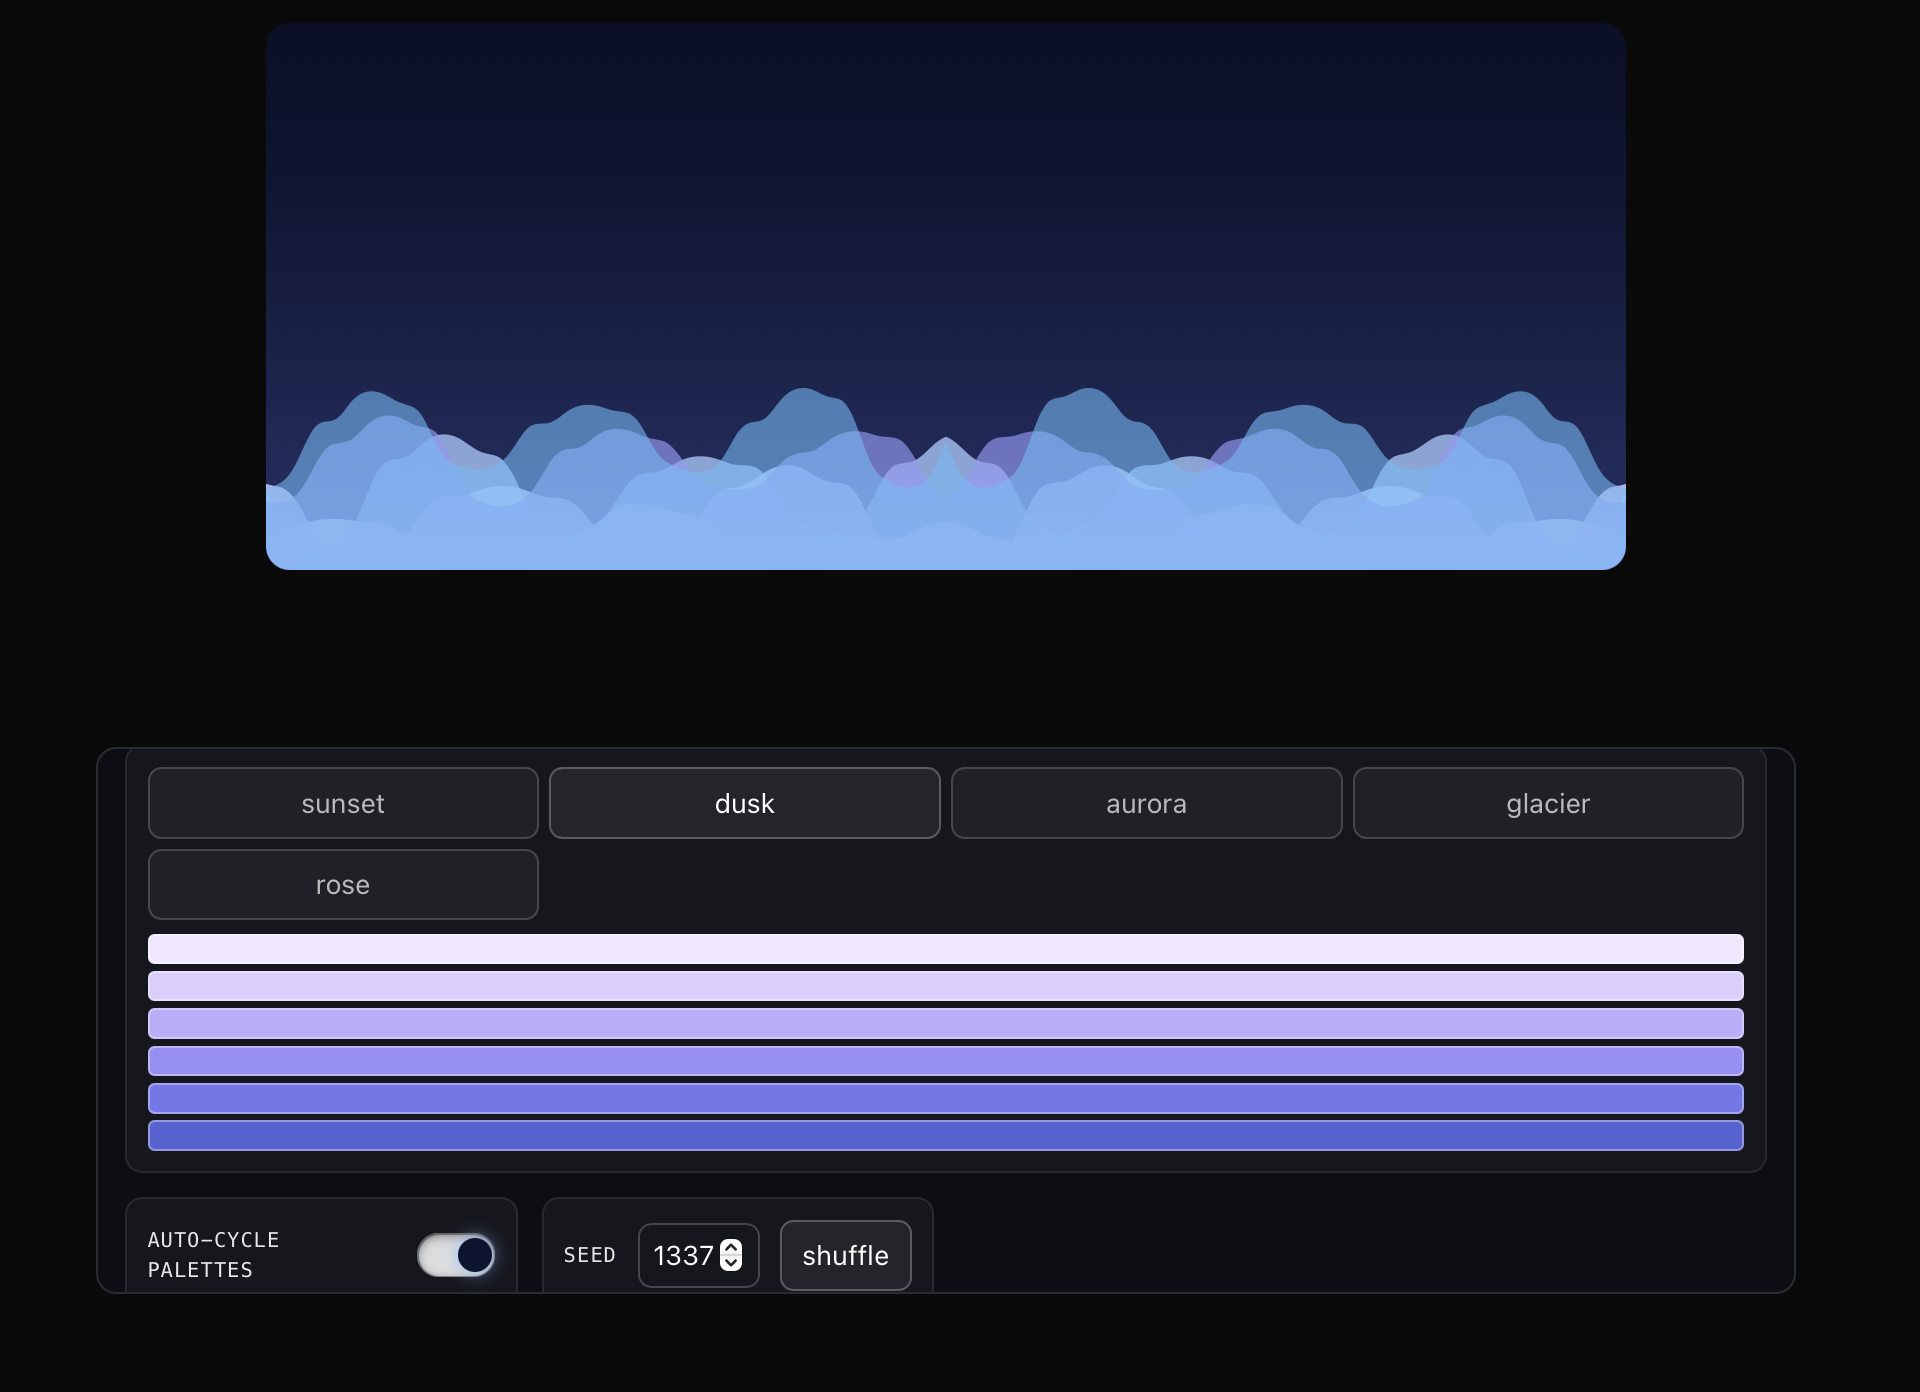Screen dimensions: 1920x1392
Task: Pick the glacier palette
Action: [1548, 803]
